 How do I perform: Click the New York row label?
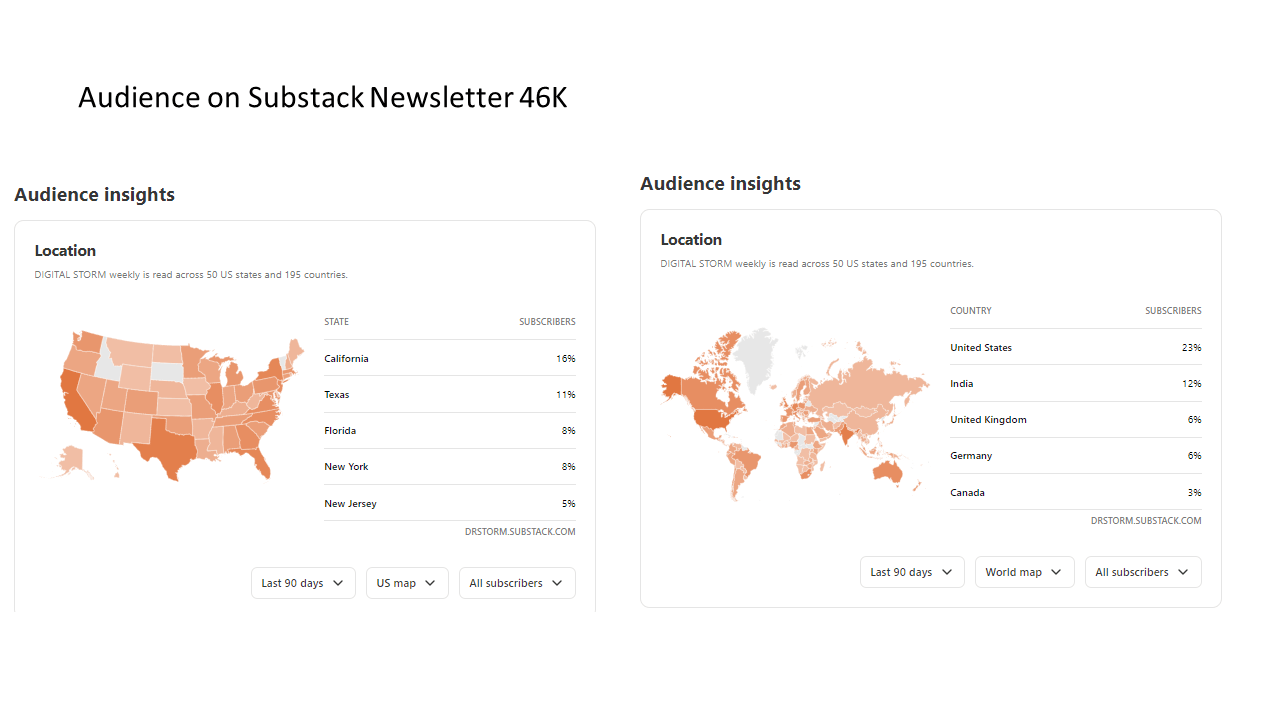point(346,467)
